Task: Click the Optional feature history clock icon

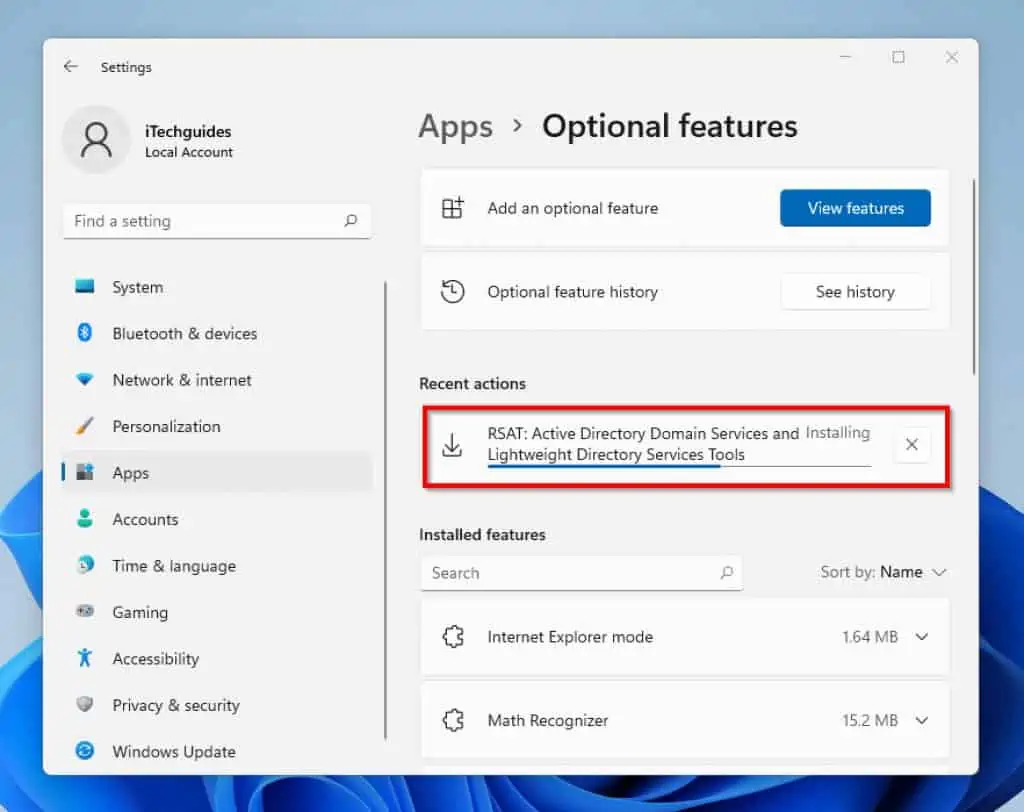Action: 453,291
